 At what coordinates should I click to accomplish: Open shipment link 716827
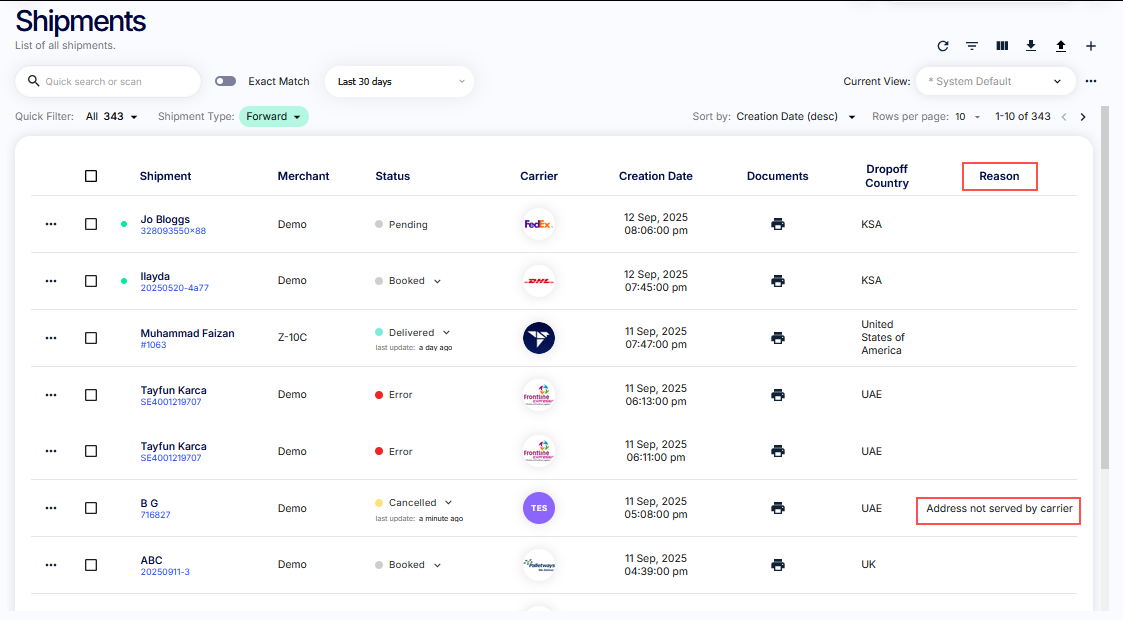click(x=155, y=515)
